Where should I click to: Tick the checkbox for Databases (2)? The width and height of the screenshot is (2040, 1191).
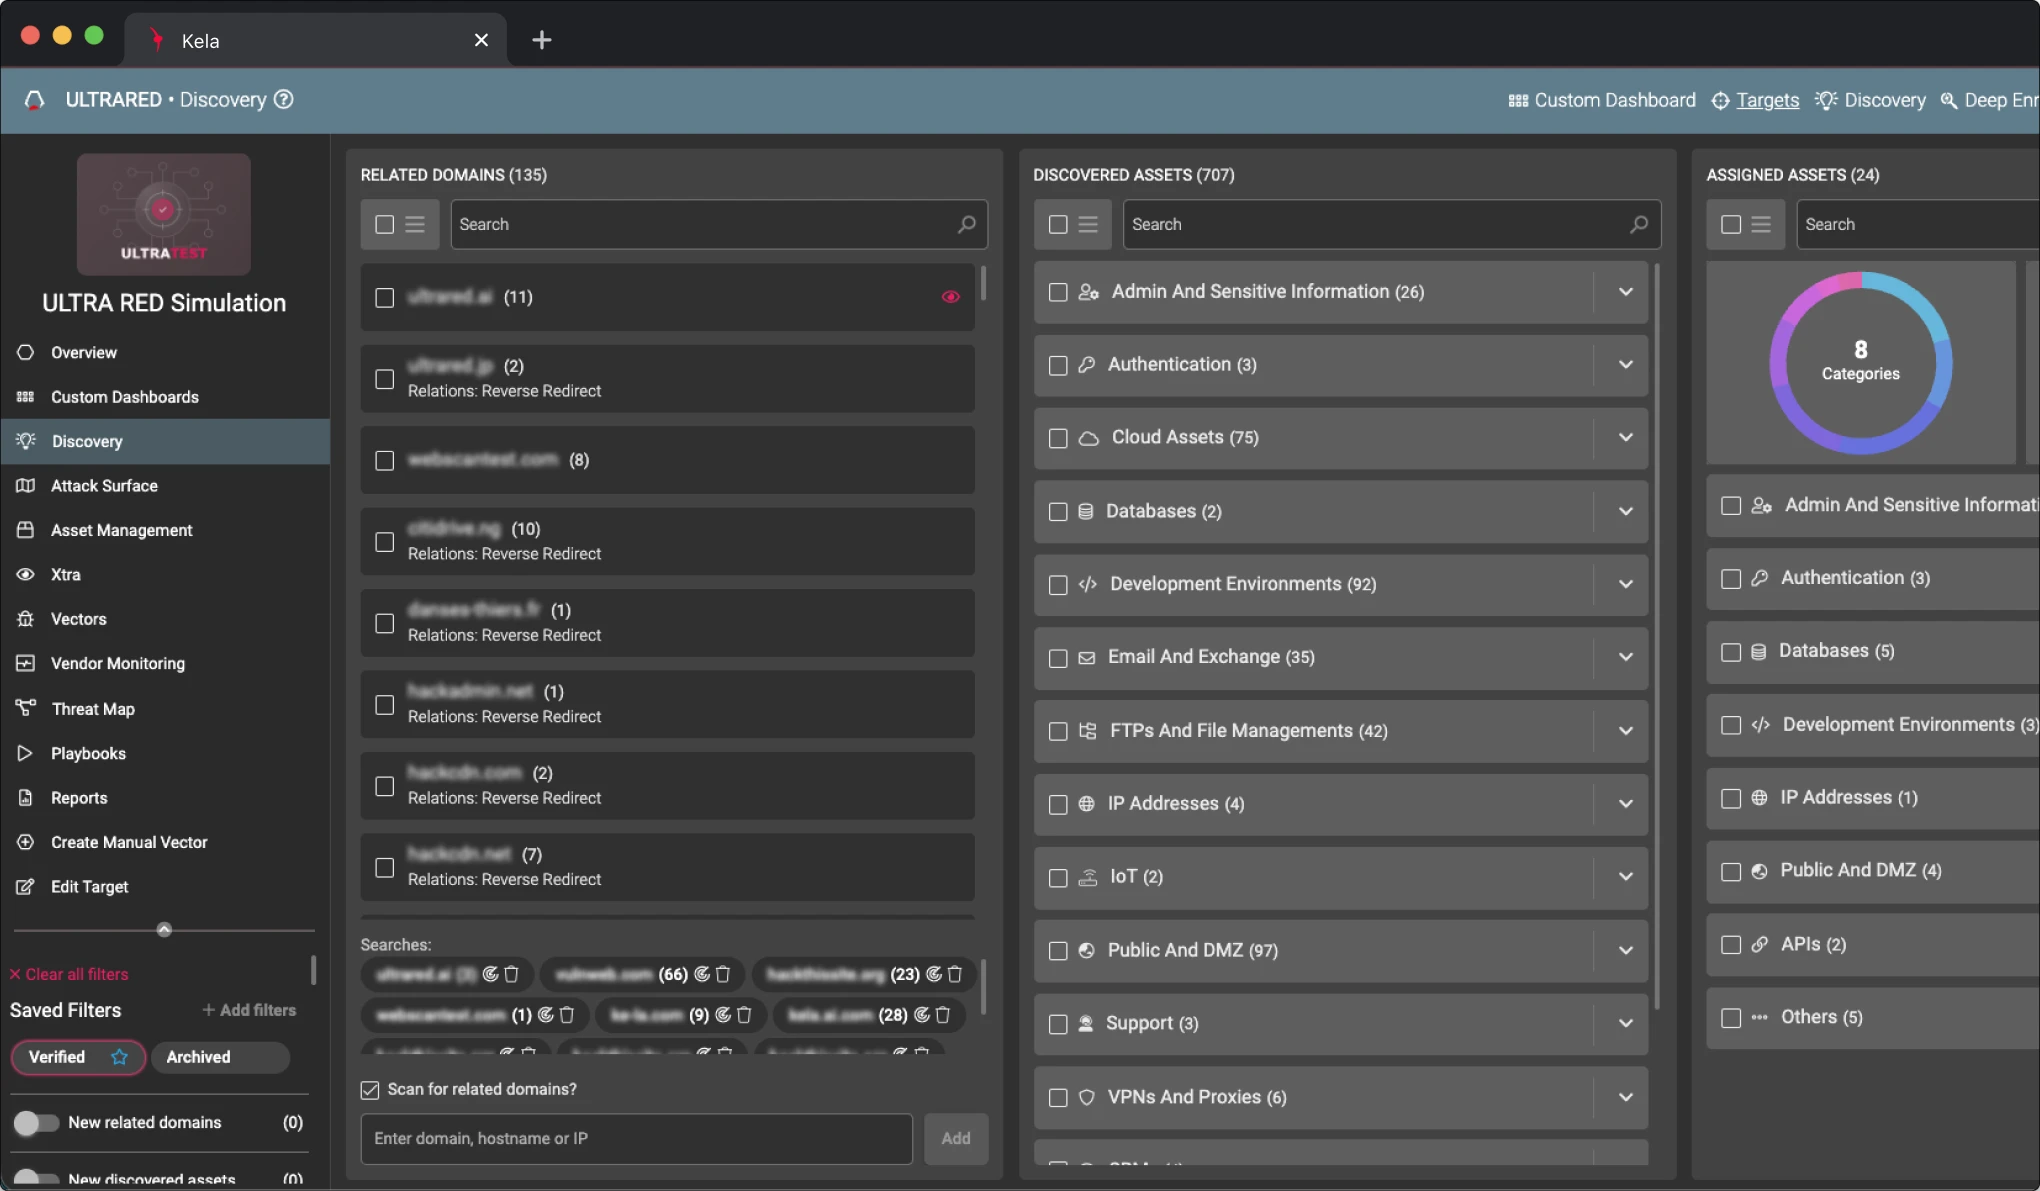tap(1058, 512)
